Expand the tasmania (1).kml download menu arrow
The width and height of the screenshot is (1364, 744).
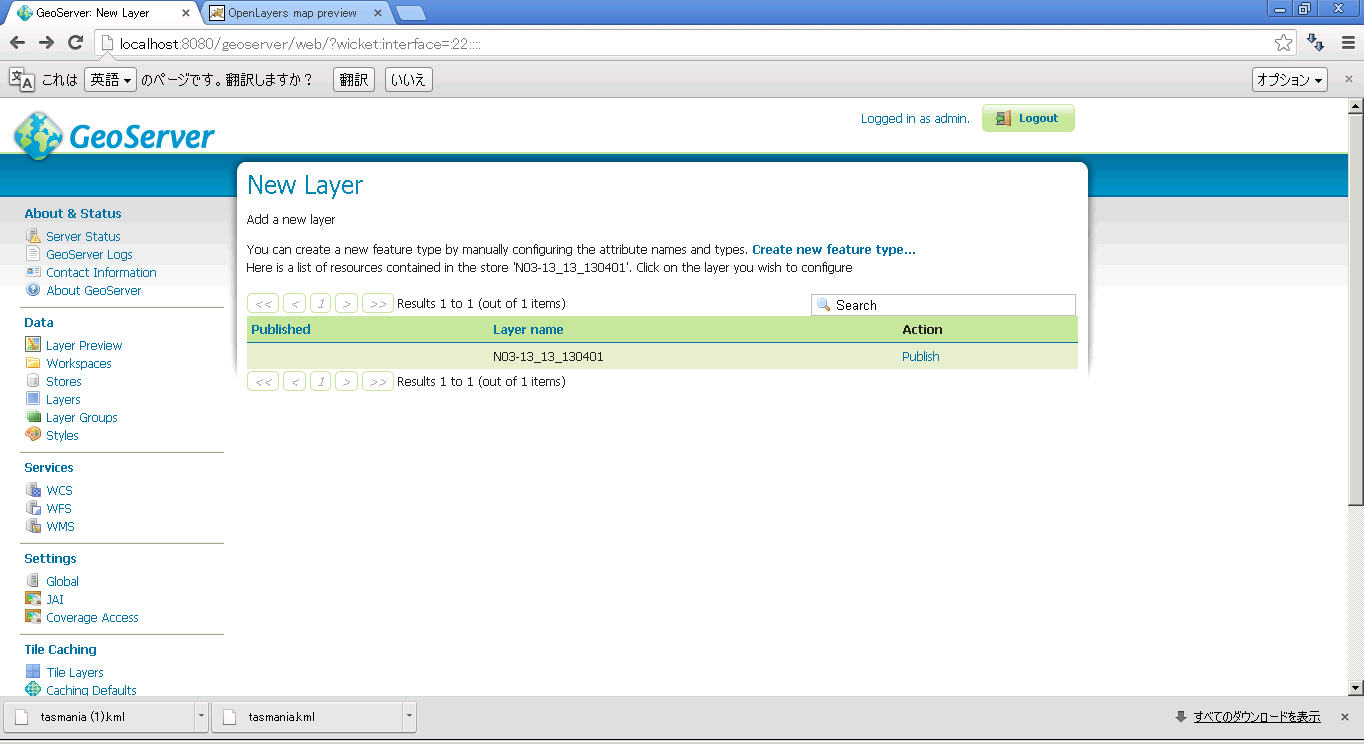pyautogui.click(x=201, y=716)
